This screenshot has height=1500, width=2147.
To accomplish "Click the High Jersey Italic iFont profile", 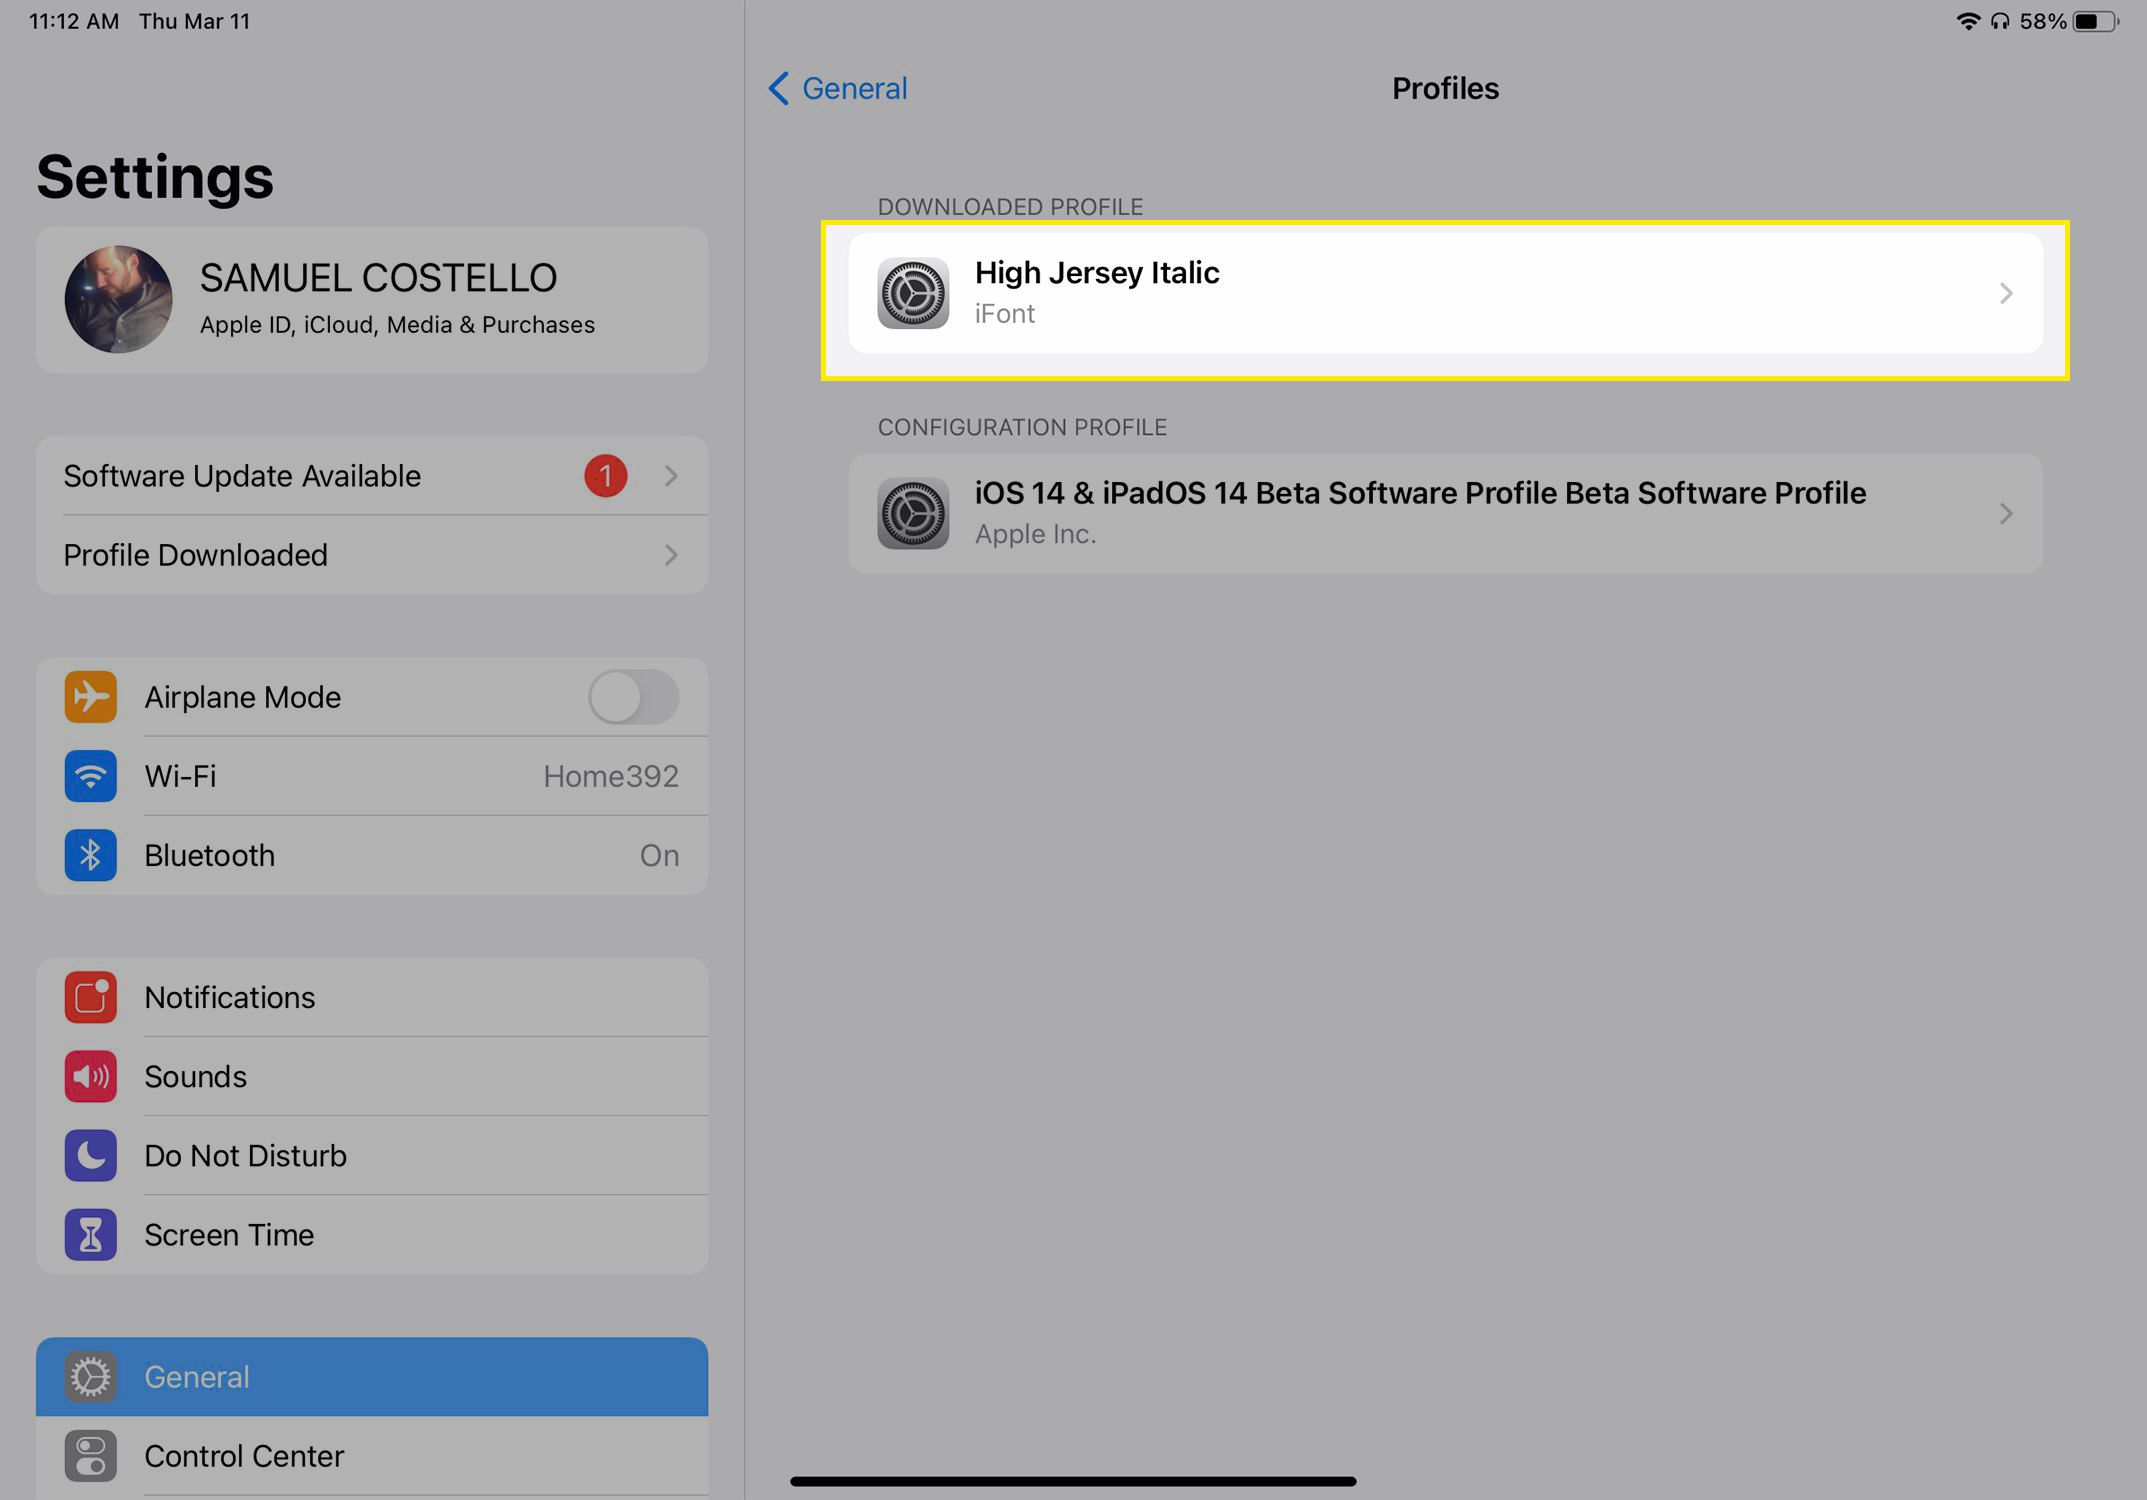I will pos(1445,292).
